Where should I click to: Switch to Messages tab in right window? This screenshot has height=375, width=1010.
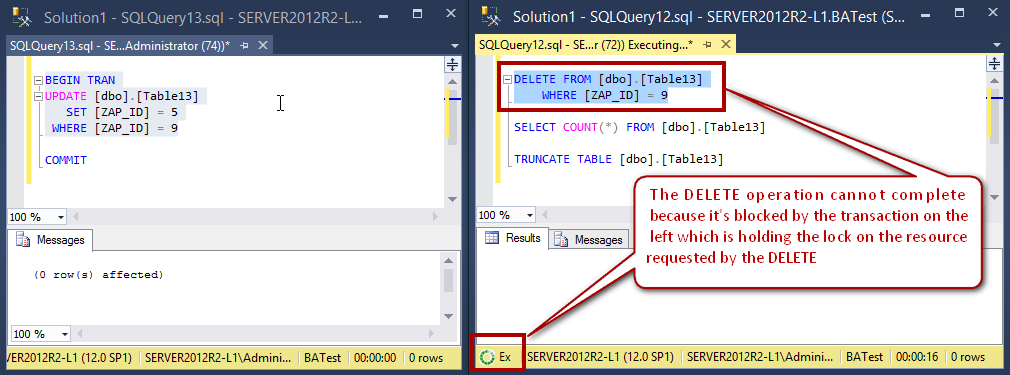click(590, 240)
